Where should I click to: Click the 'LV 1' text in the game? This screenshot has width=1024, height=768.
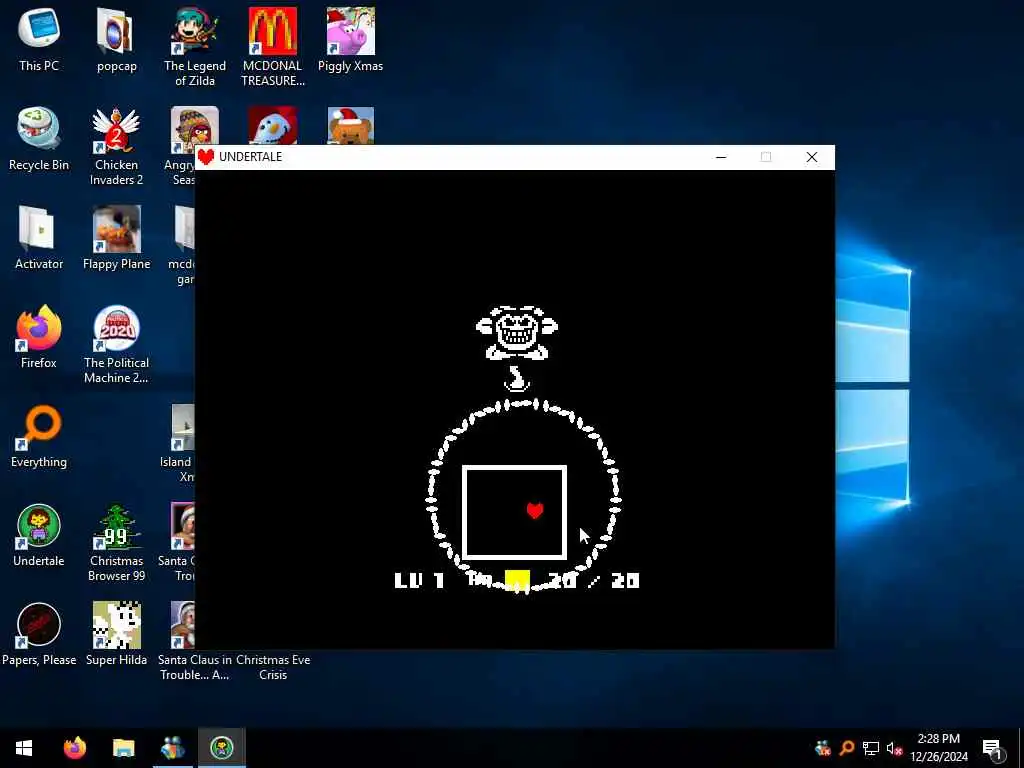click(419, 580)
